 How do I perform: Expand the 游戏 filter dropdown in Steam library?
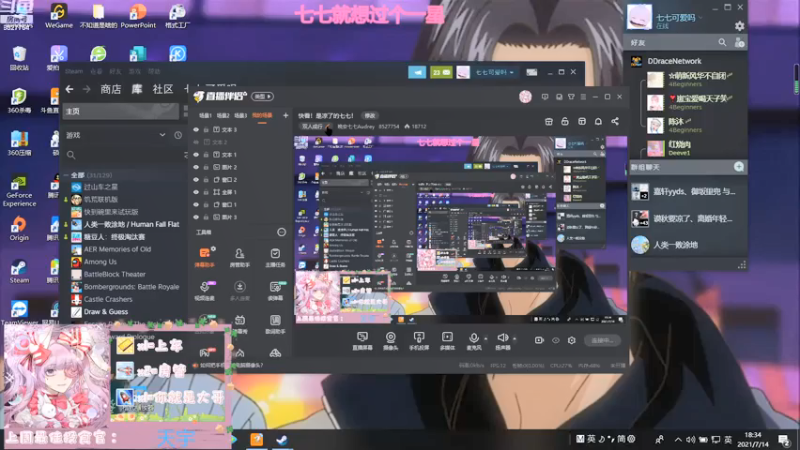(162, 135)
